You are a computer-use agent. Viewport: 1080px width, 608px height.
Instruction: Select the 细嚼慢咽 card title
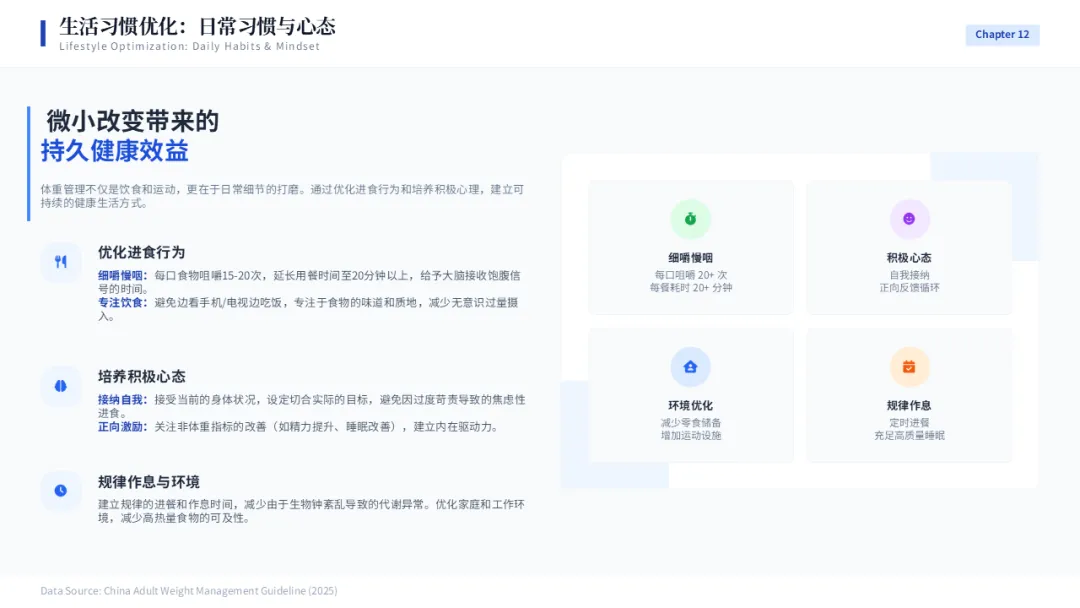coord(690,258)
